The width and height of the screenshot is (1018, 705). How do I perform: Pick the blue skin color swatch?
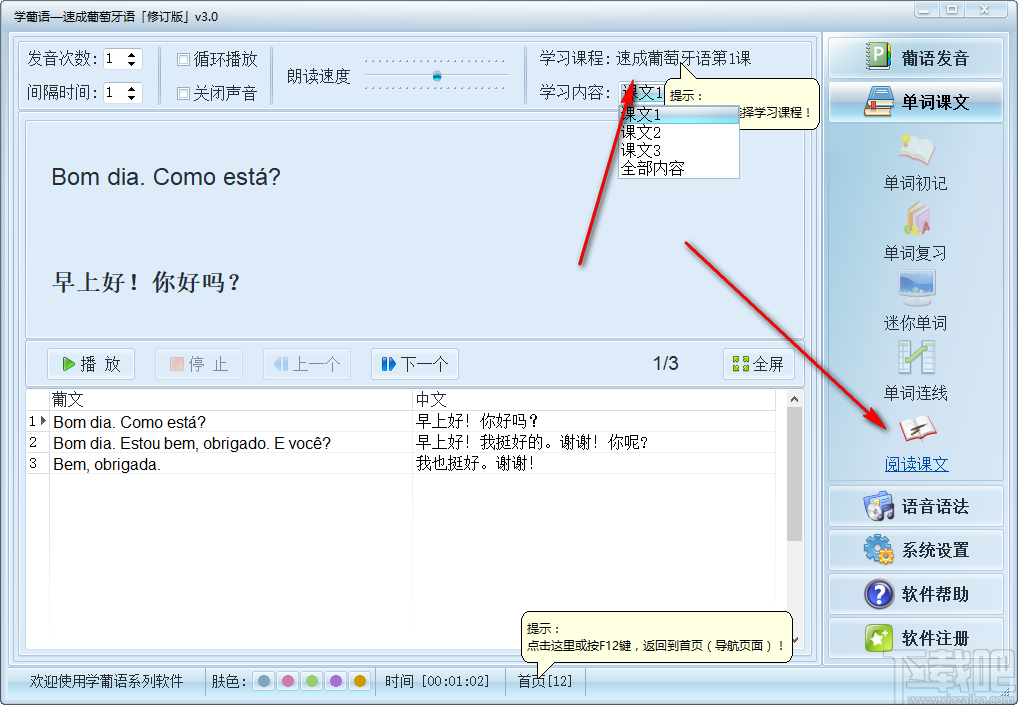[264, 681]
